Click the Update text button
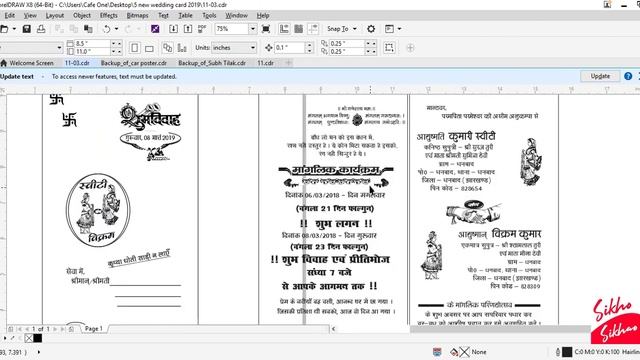 (x=600, y=76)
